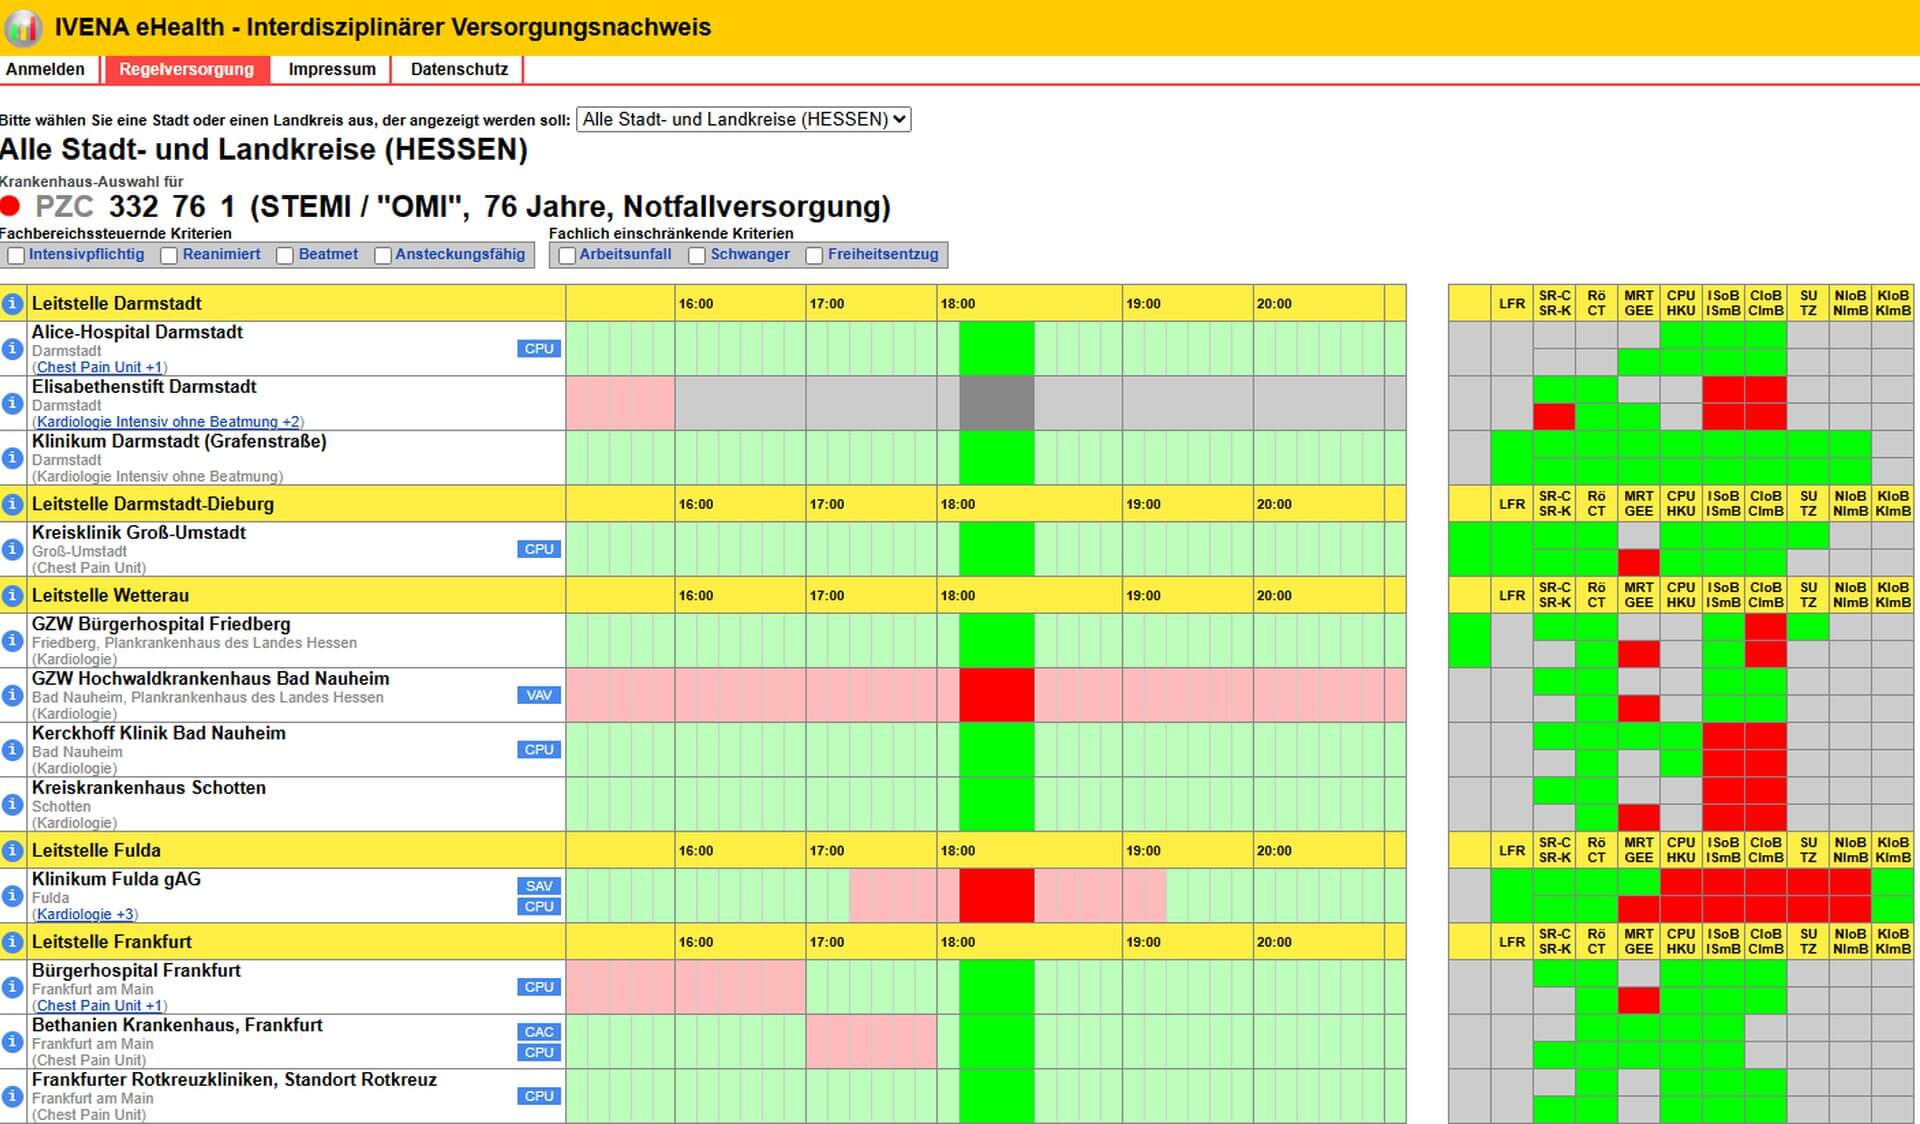Click CAC badge of Bethanien Krankenhaus
Image resolution: width=1920 pixels, height=1124 pixels.
[x=539, y=1032]
